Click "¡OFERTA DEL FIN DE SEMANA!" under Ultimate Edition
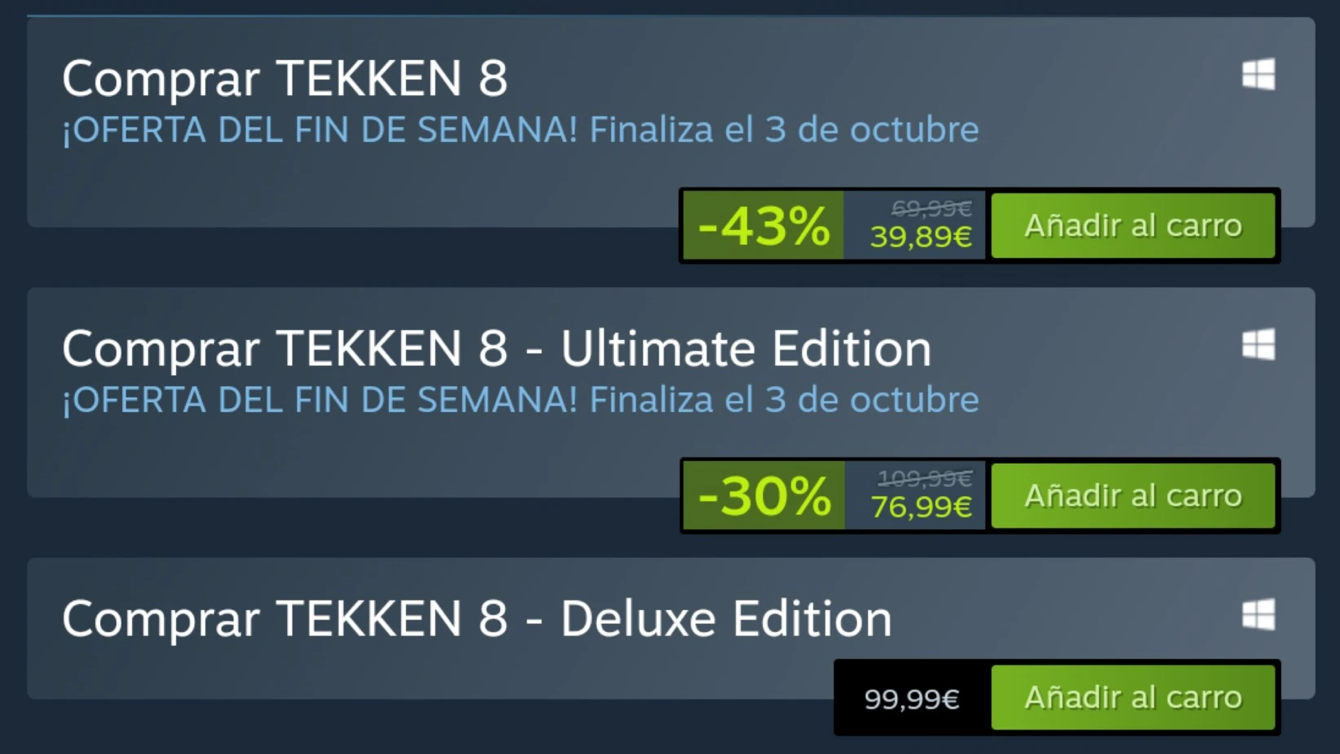This screenshot has width=1340, height=754. [320, 400]
